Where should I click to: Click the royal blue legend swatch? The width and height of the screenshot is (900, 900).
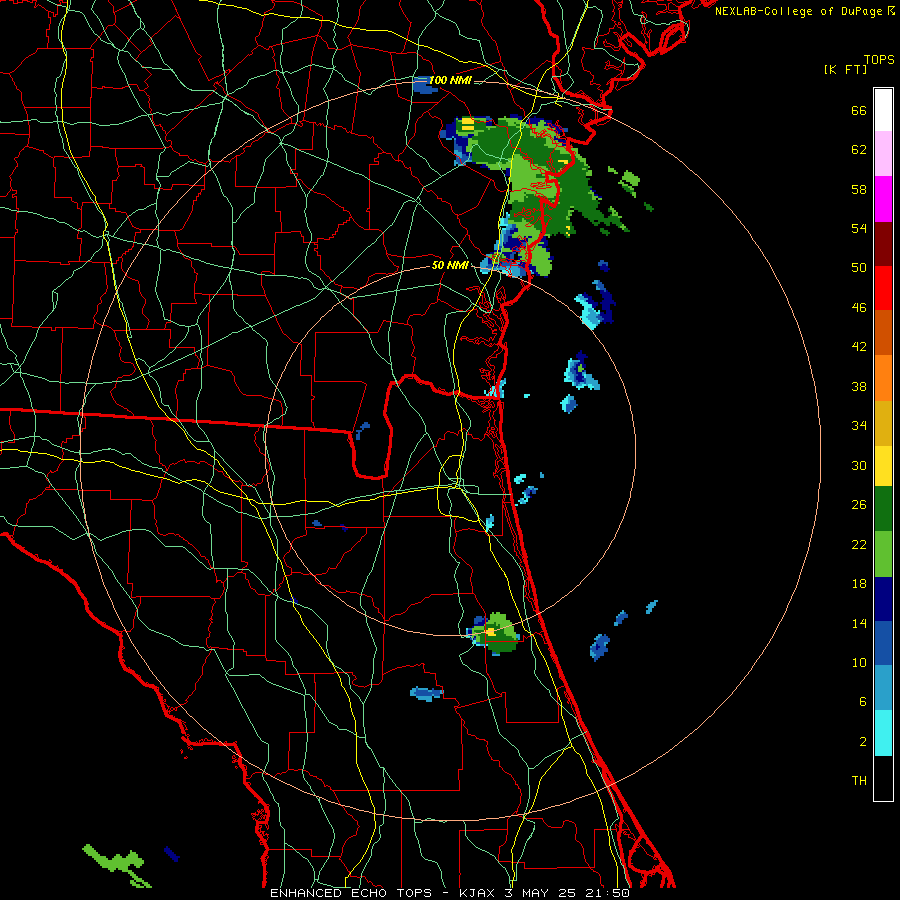883,643
